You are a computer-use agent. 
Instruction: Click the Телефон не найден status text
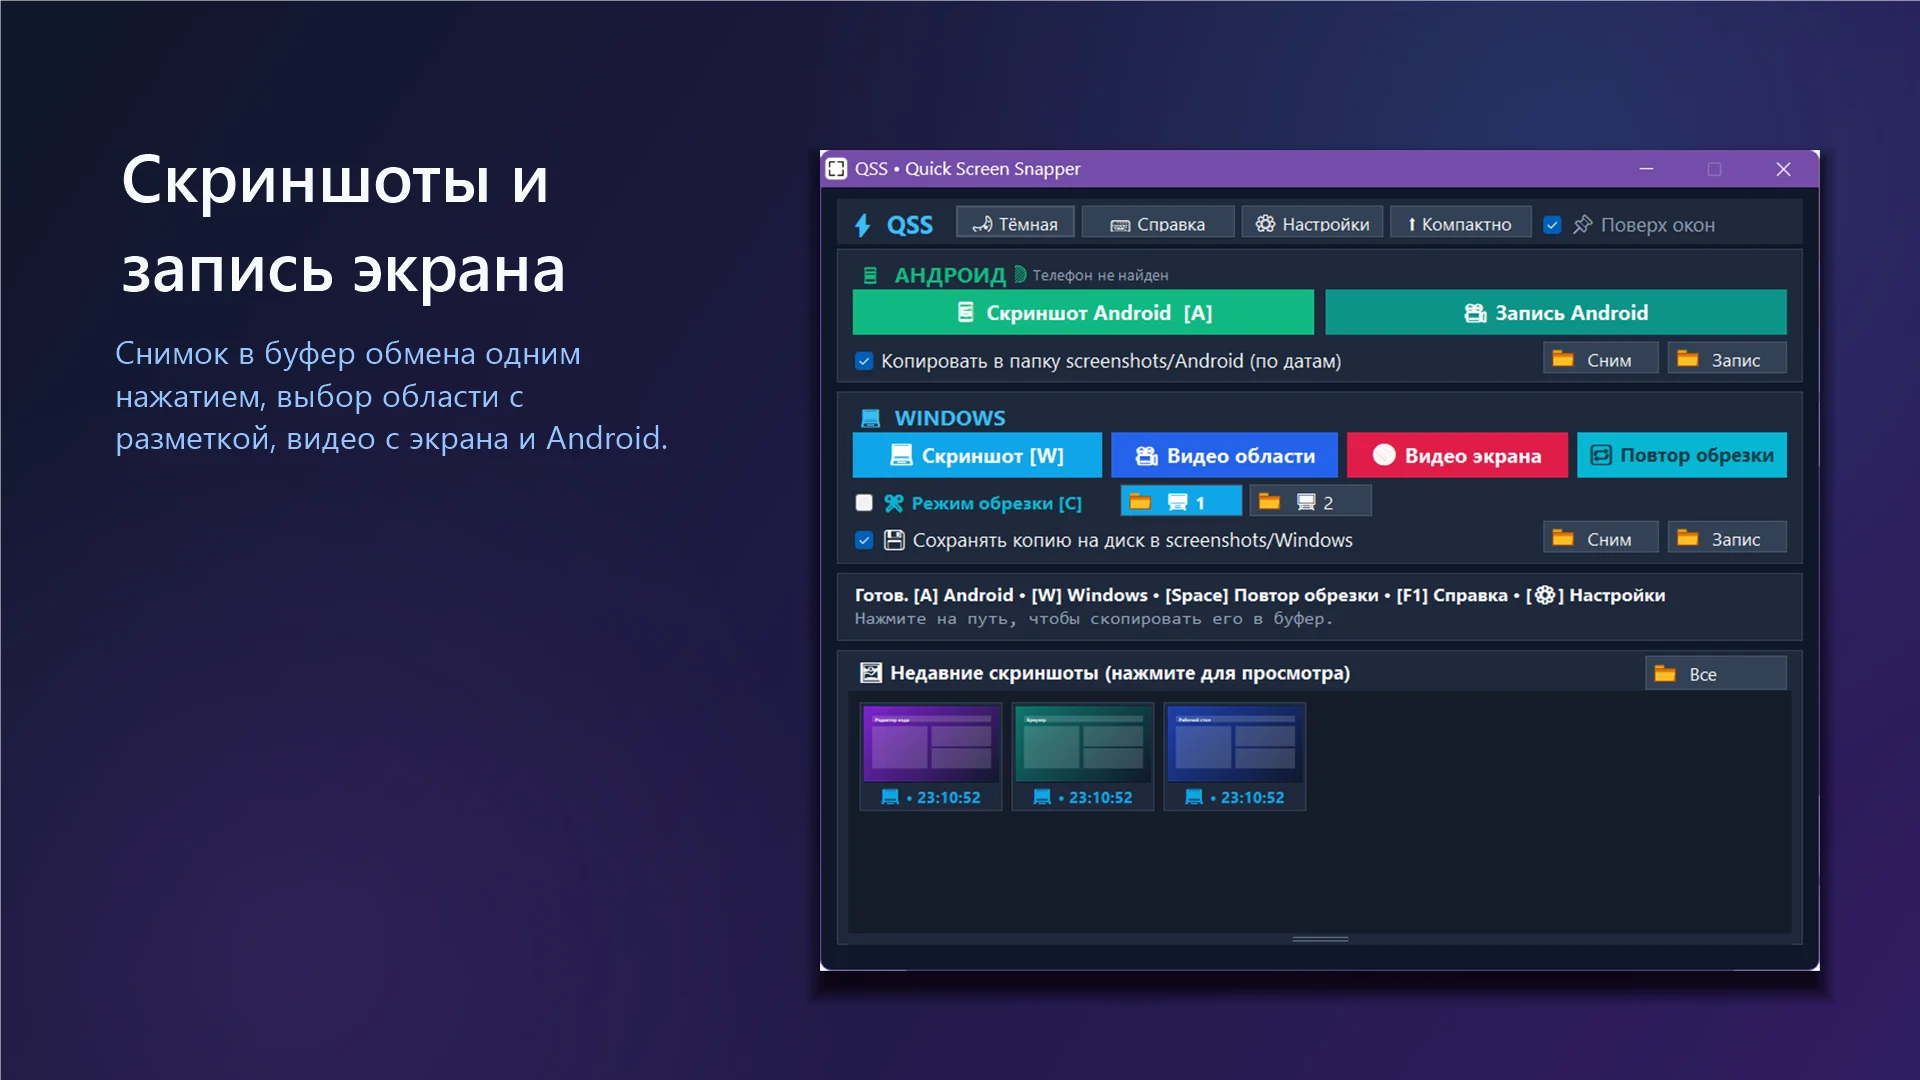(1100, 275)
